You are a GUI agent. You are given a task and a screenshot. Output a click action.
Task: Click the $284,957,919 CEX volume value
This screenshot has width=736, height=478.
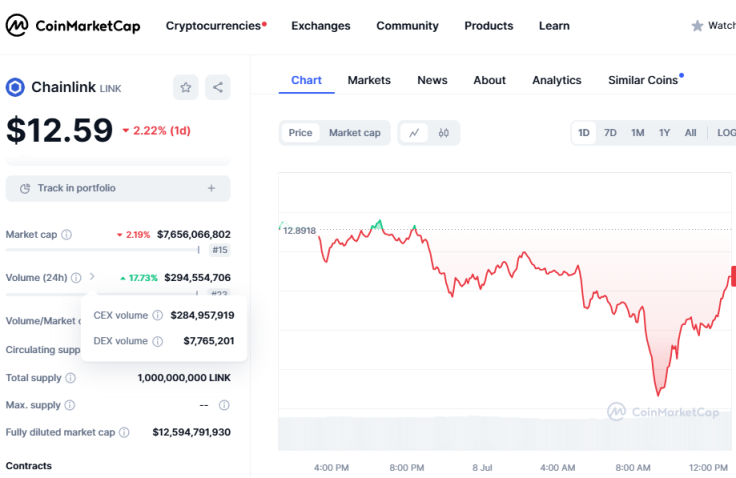202,316
